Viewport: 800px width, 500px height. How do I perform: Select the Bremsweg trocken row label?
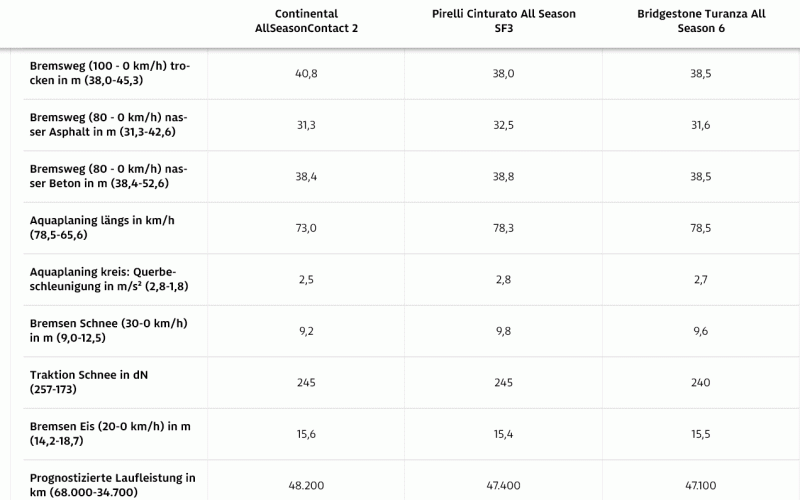(109, 73)
